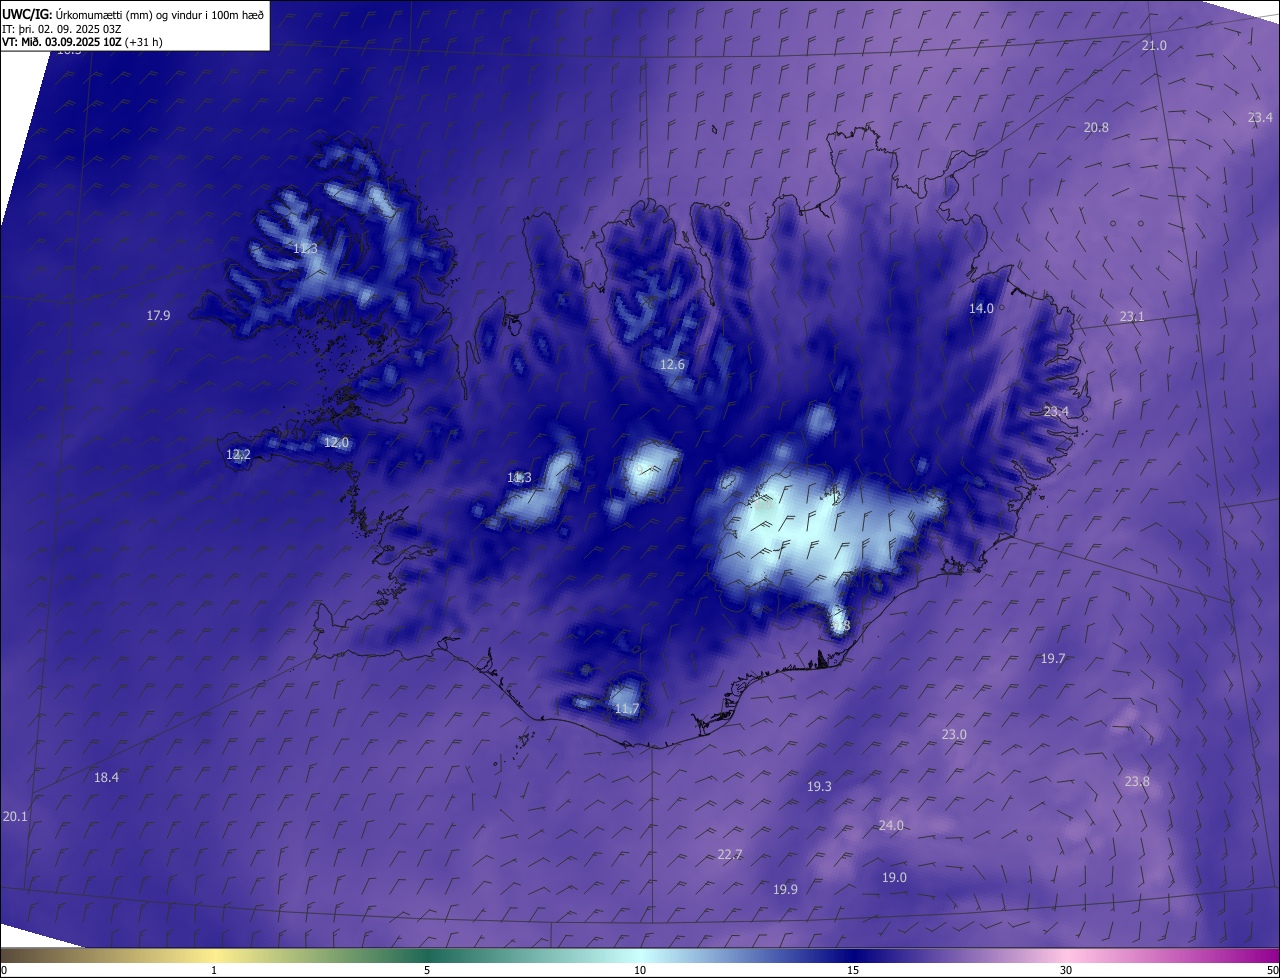Pick the 12.2 value label
1280x978 pixels.
coord(238,454)
